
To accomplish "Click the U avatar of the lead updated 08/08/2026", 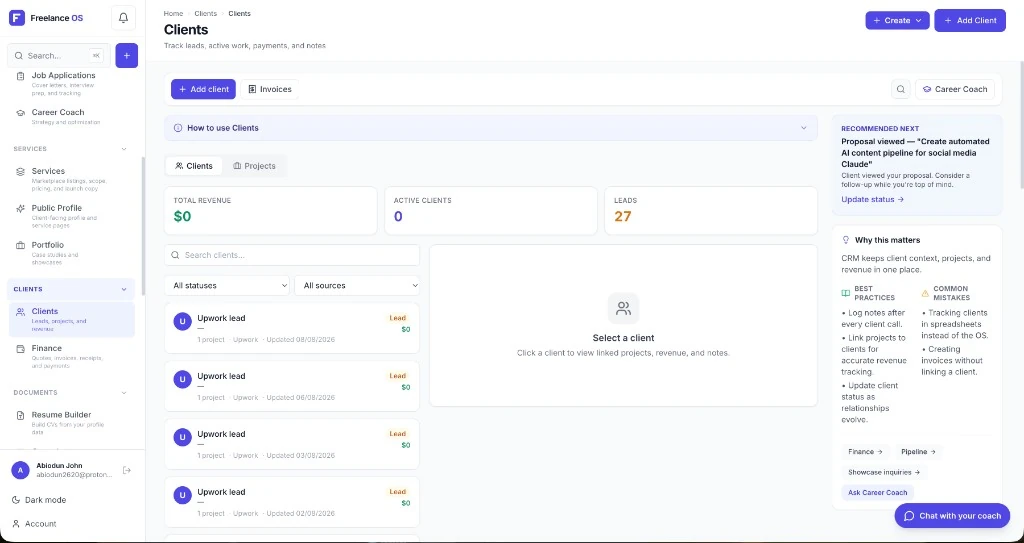I will 183,321.
